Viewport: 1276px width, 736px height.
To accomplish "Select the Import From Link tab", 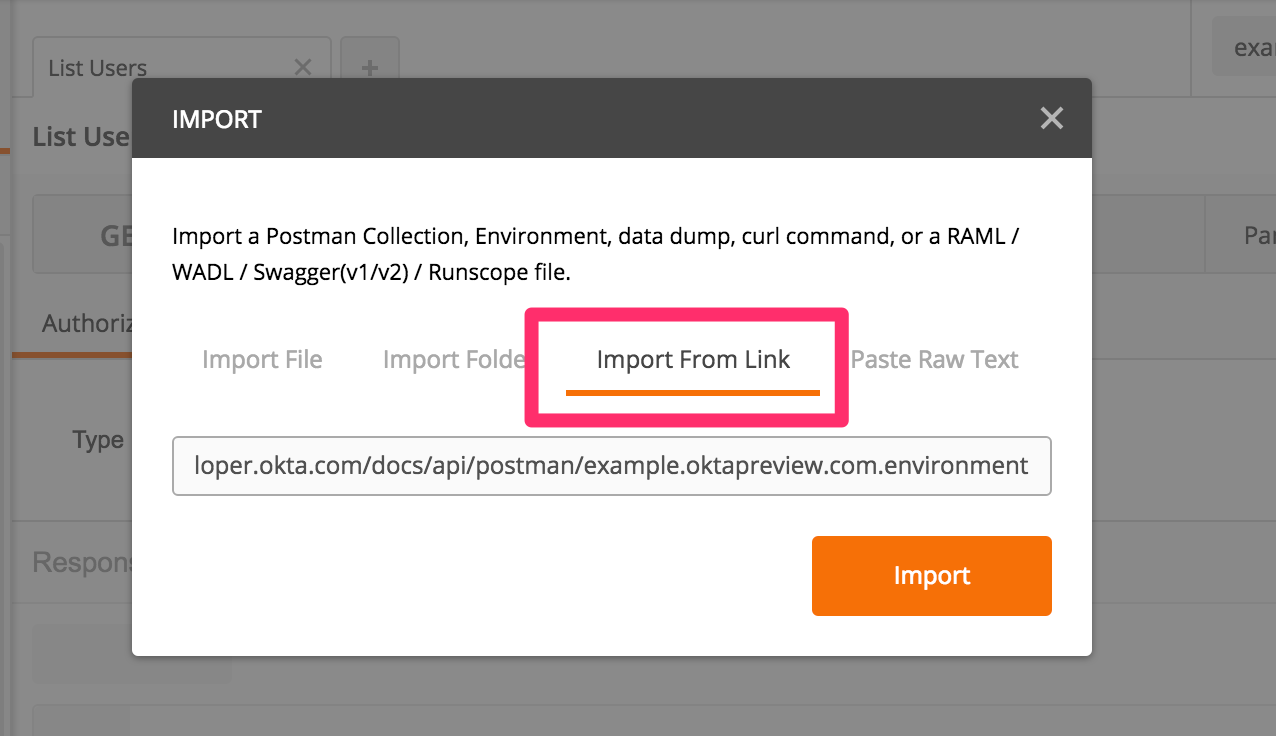I will click(693, 360).
